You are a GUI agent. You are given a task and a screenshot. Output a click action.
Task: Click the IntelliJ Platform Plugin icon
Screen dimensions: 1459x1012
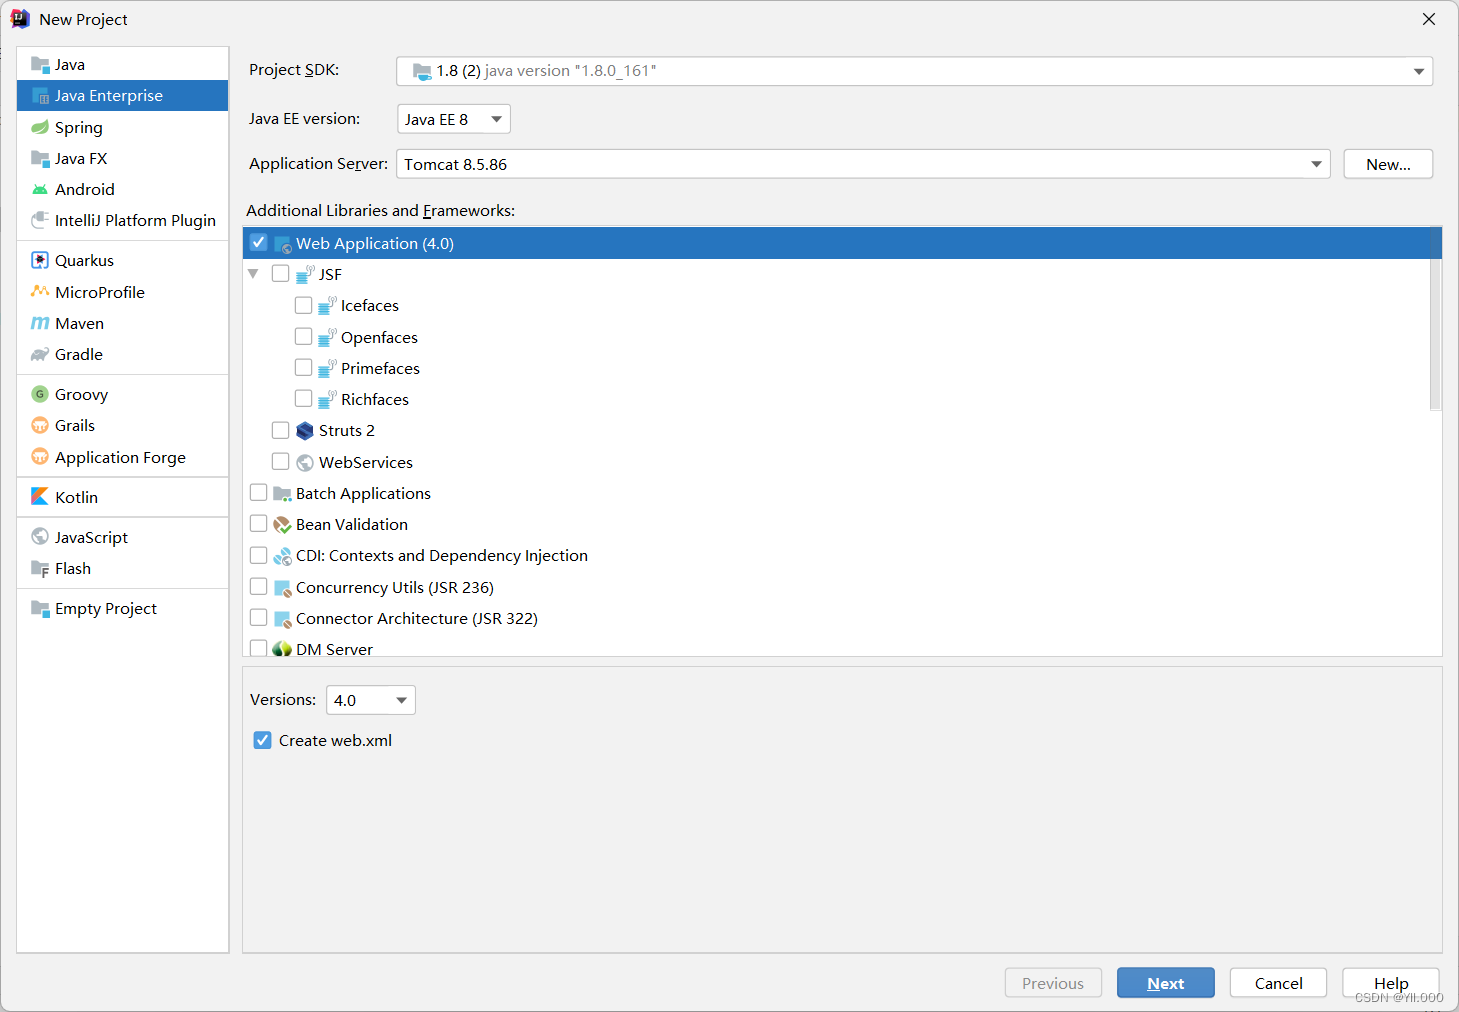coord(40,220)
